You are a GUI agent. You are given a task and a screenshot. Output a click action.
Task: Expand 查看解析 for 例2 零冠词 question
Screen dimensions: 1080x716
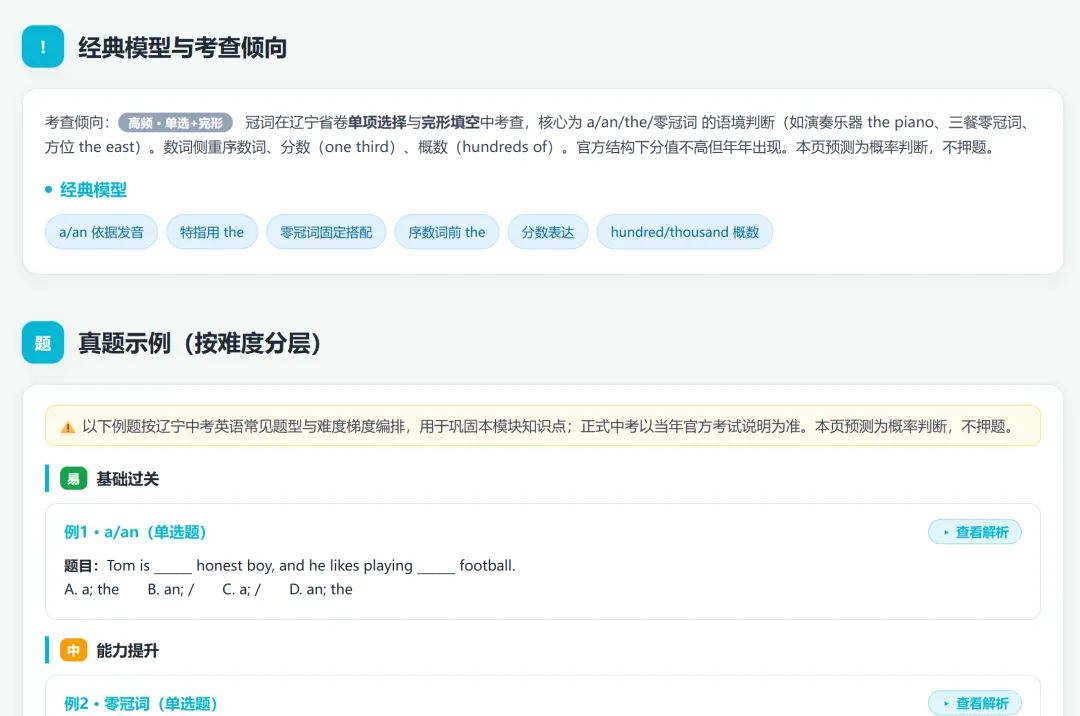975,703
